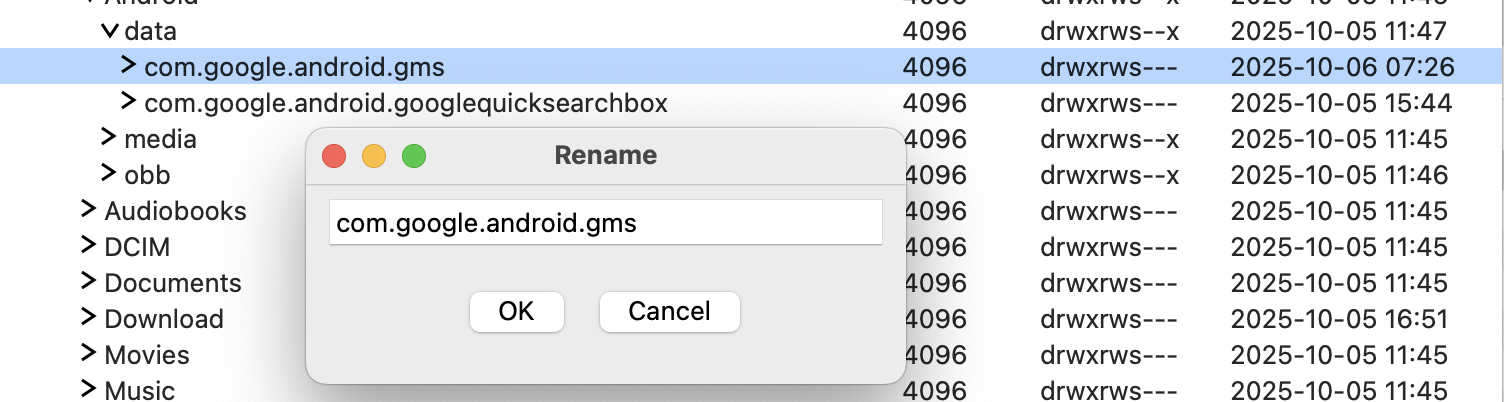Screen dimensions: 1504x402
Task: Expand the Music folder
Action: [89, 390]
